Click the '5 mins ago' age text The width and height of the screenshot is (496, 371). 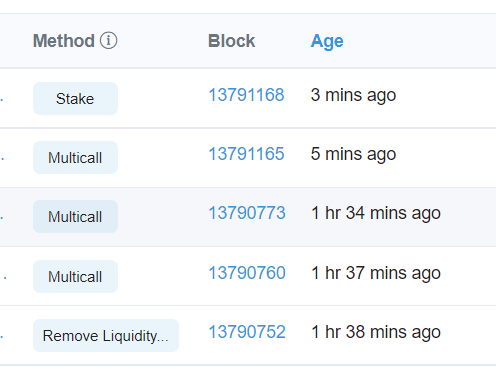(x=353, y=155)
